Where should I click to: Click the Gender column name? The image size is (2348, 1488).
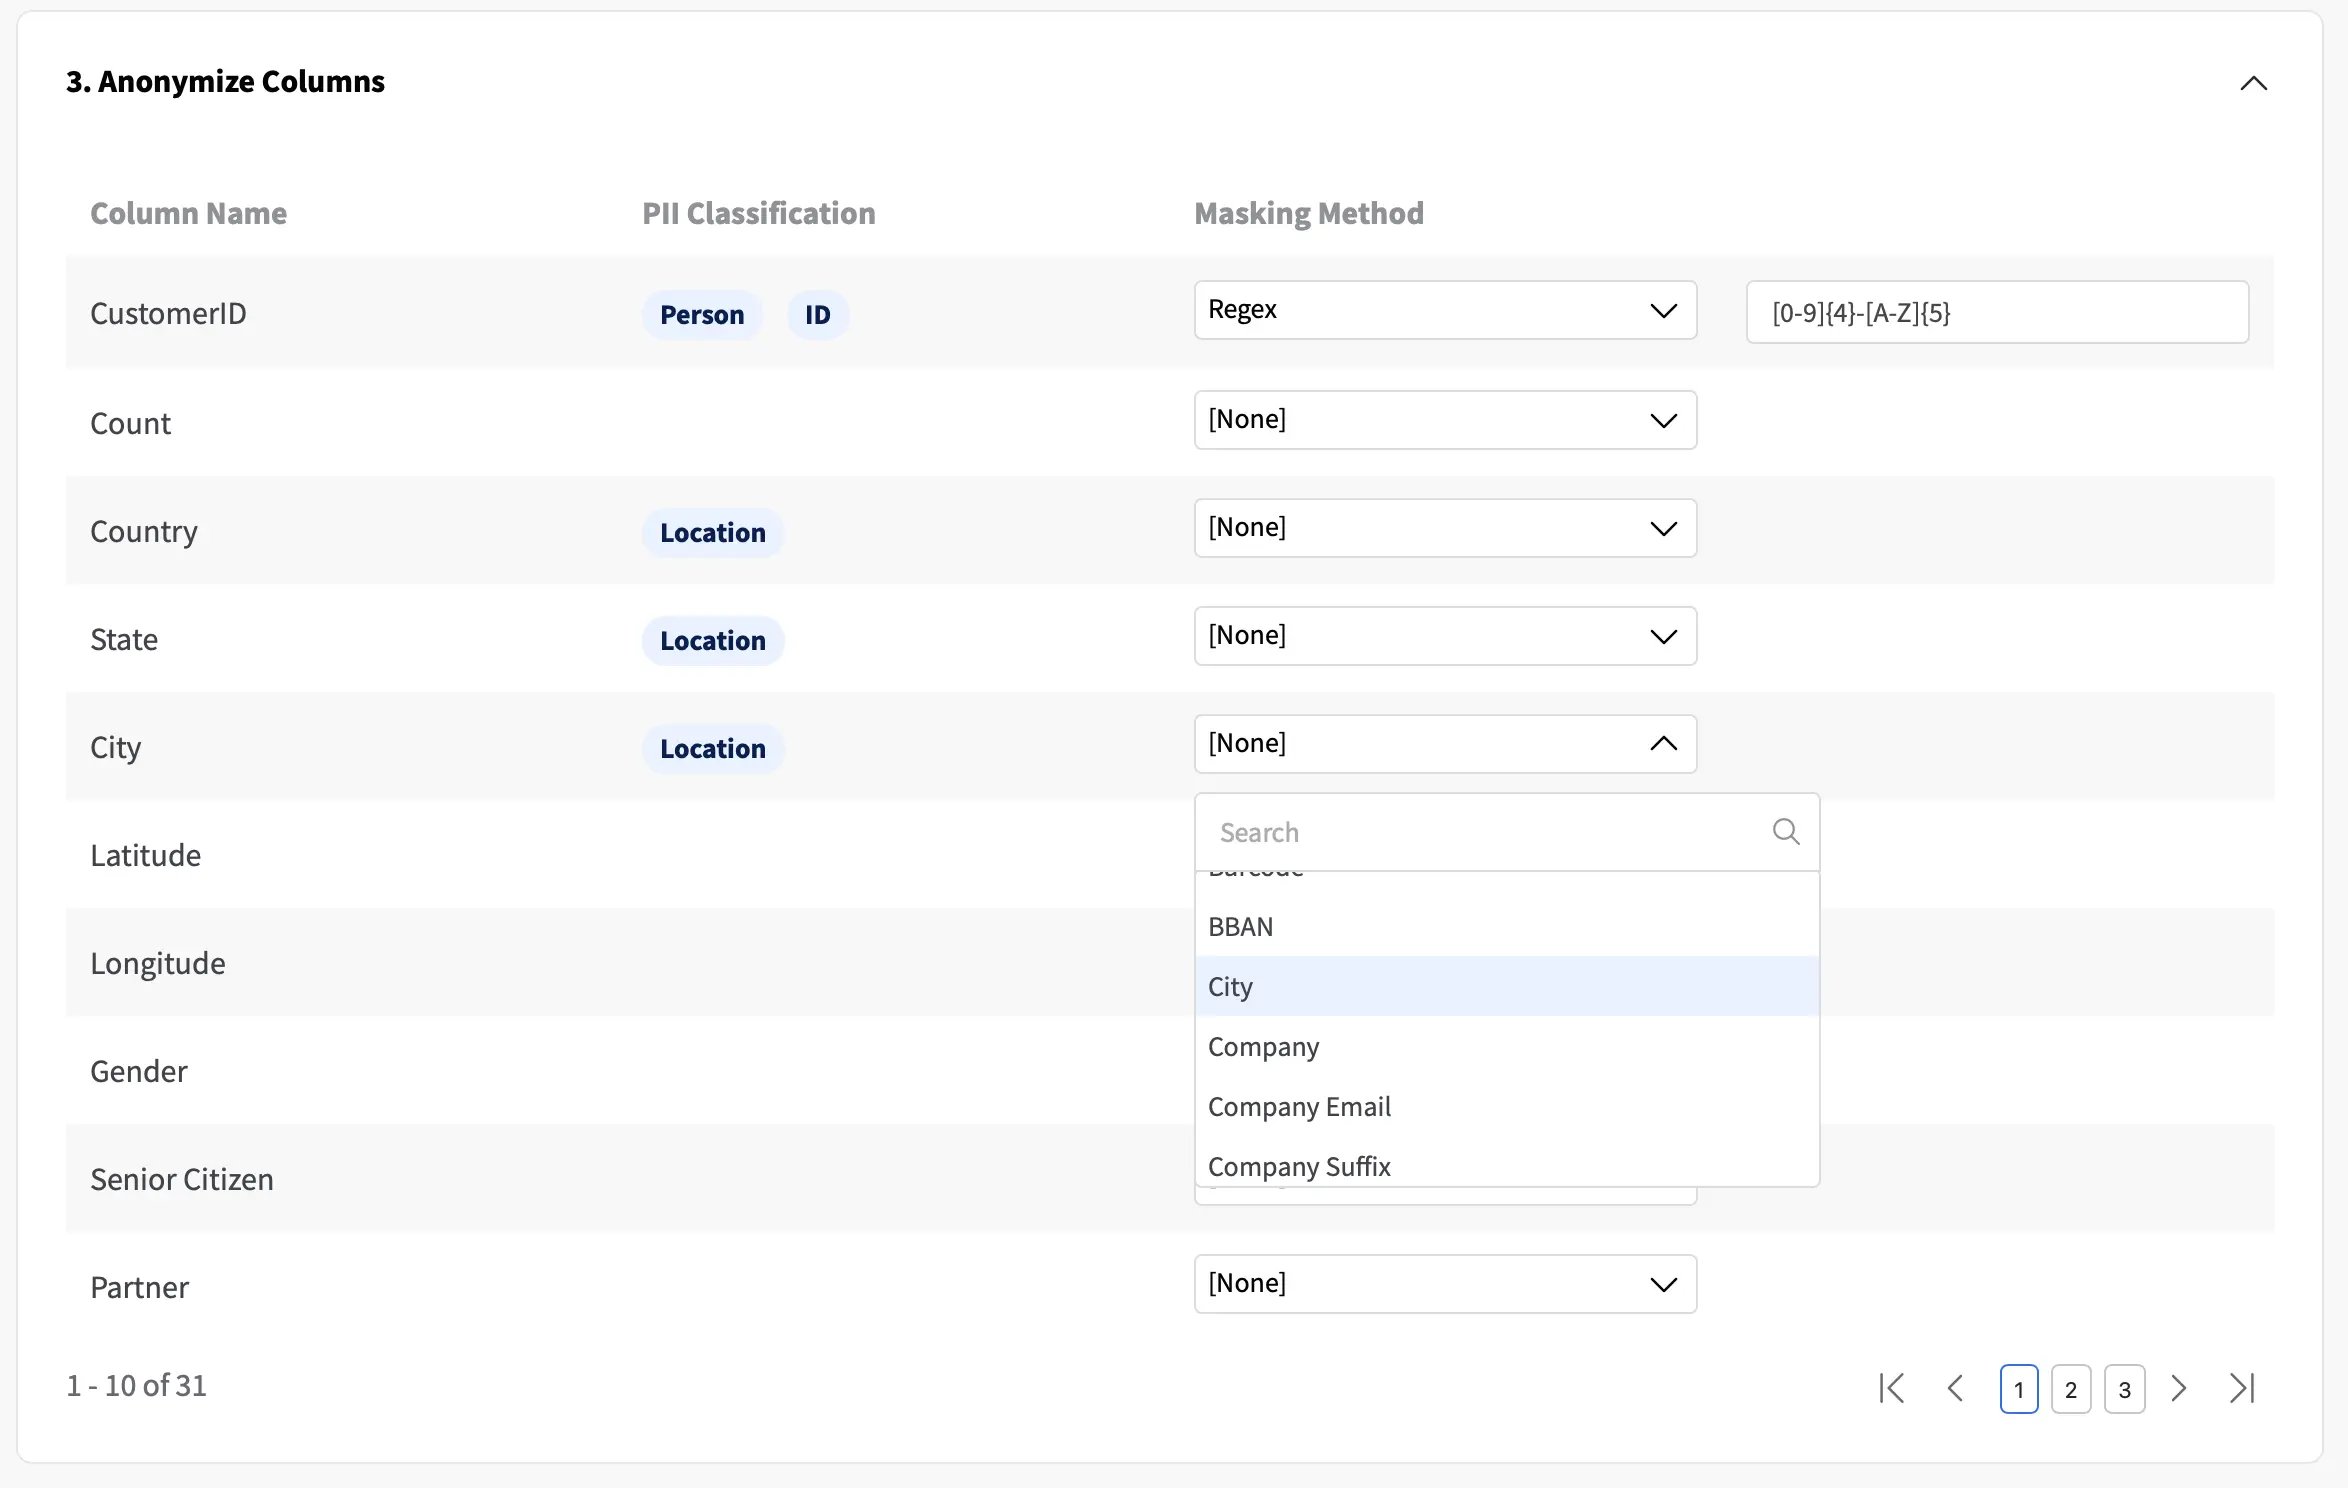pyautogui.click(x=139, y=1071)
